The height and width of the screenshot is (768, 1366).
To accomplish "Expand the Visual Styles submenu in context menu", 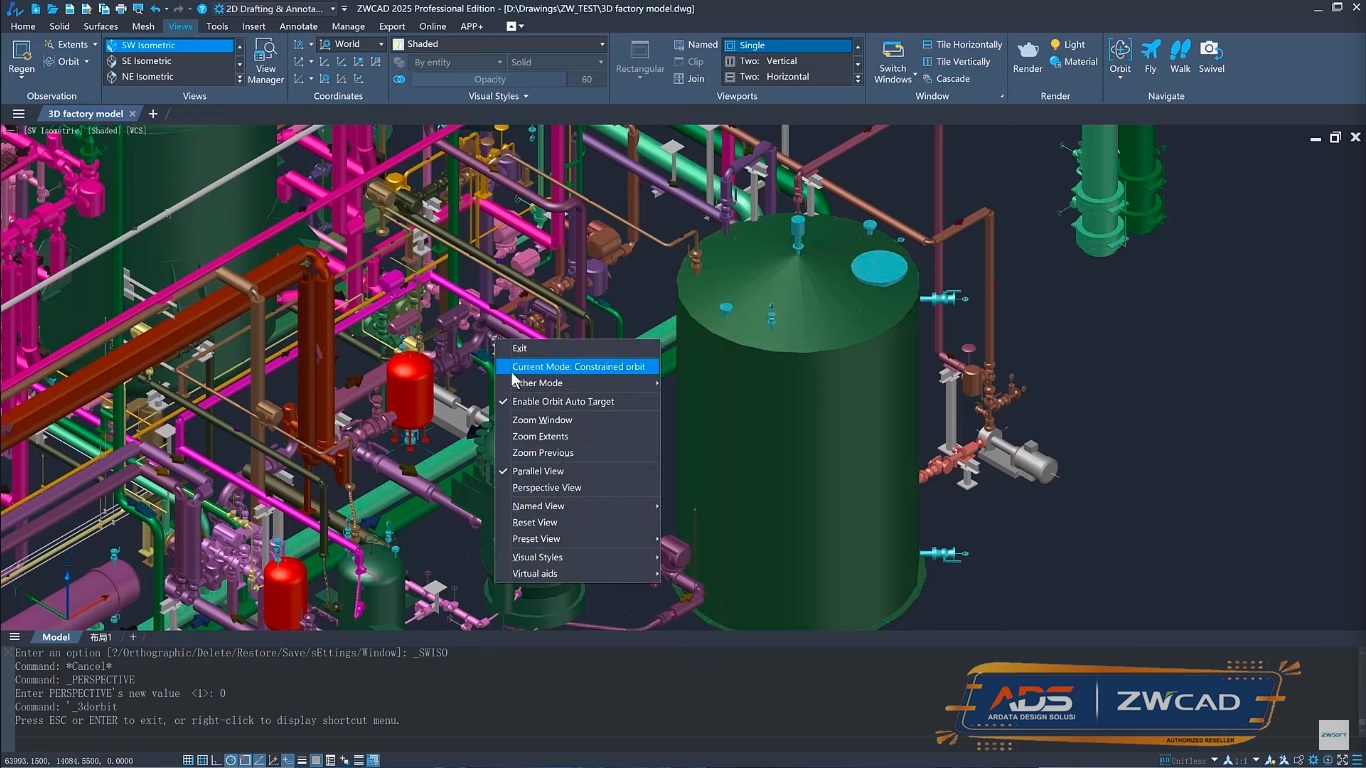I will (x=578, y=557).
